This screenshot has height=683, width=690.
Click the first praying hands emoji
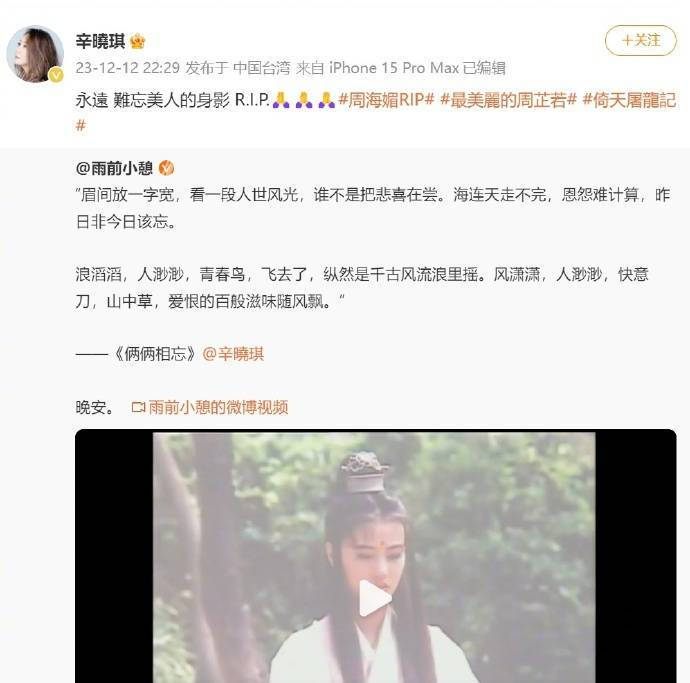[281, 100]
